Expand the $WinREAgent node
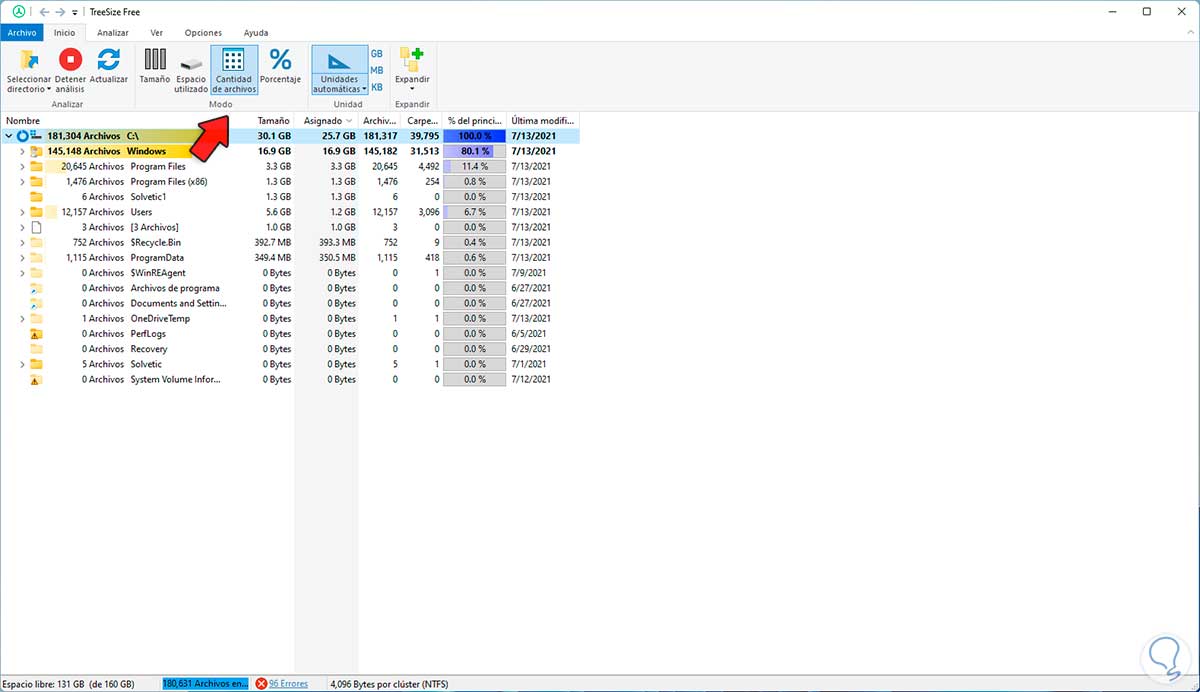 22,273
